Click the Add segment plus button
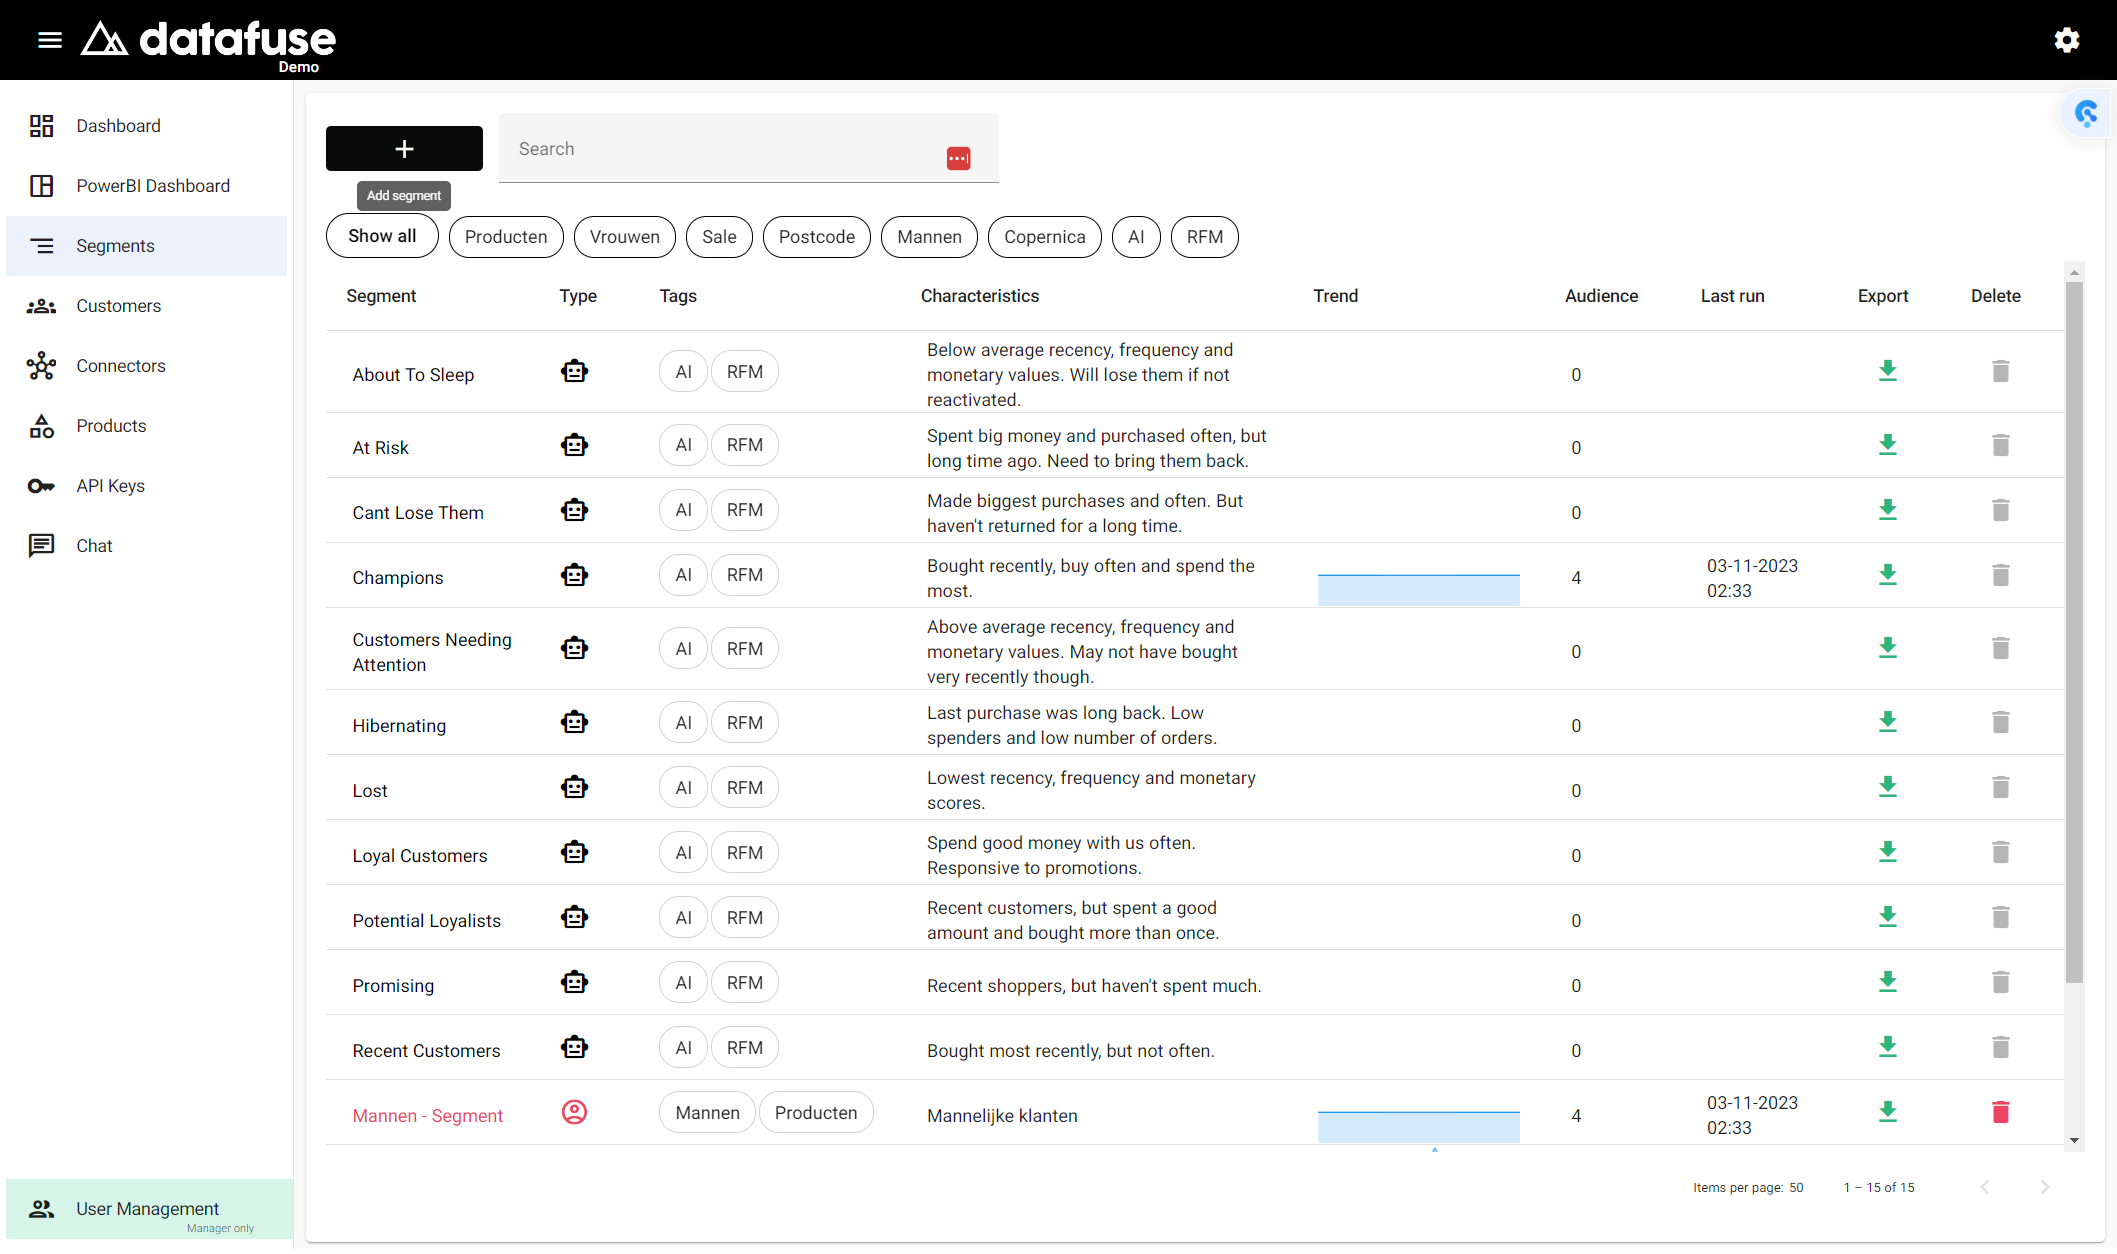2117x1254 pixels. coord(404,149)
